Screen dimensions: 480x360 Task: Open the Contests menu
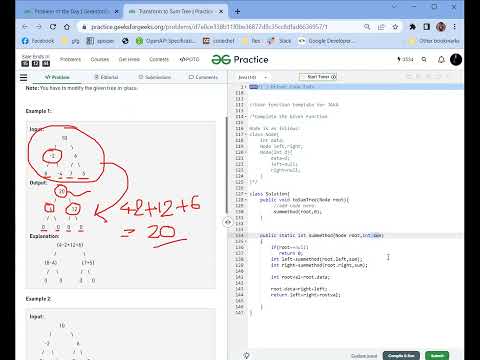pyautogui.click(x=159, y=59)
